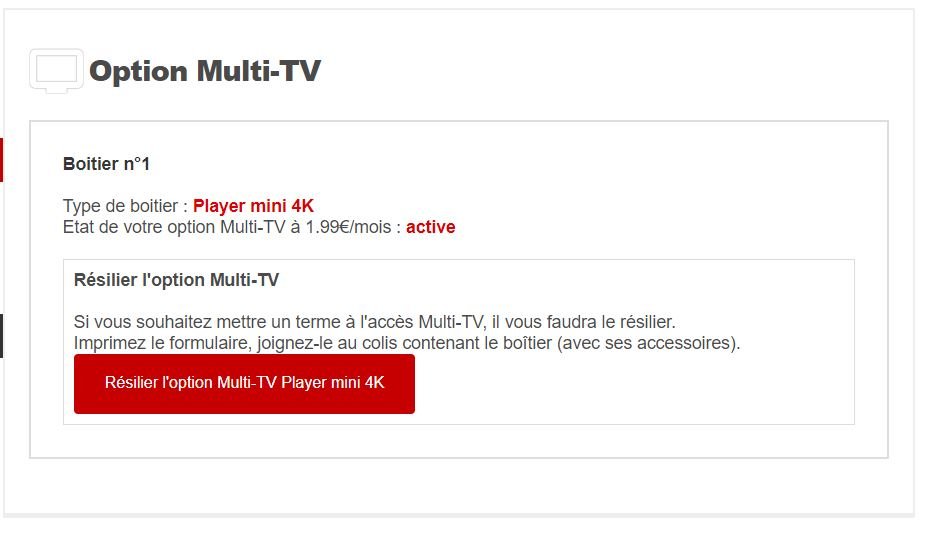Click the dark marker on the left edge
The width and height of the screenshot is (929, 535).
(x=1, y=336)
